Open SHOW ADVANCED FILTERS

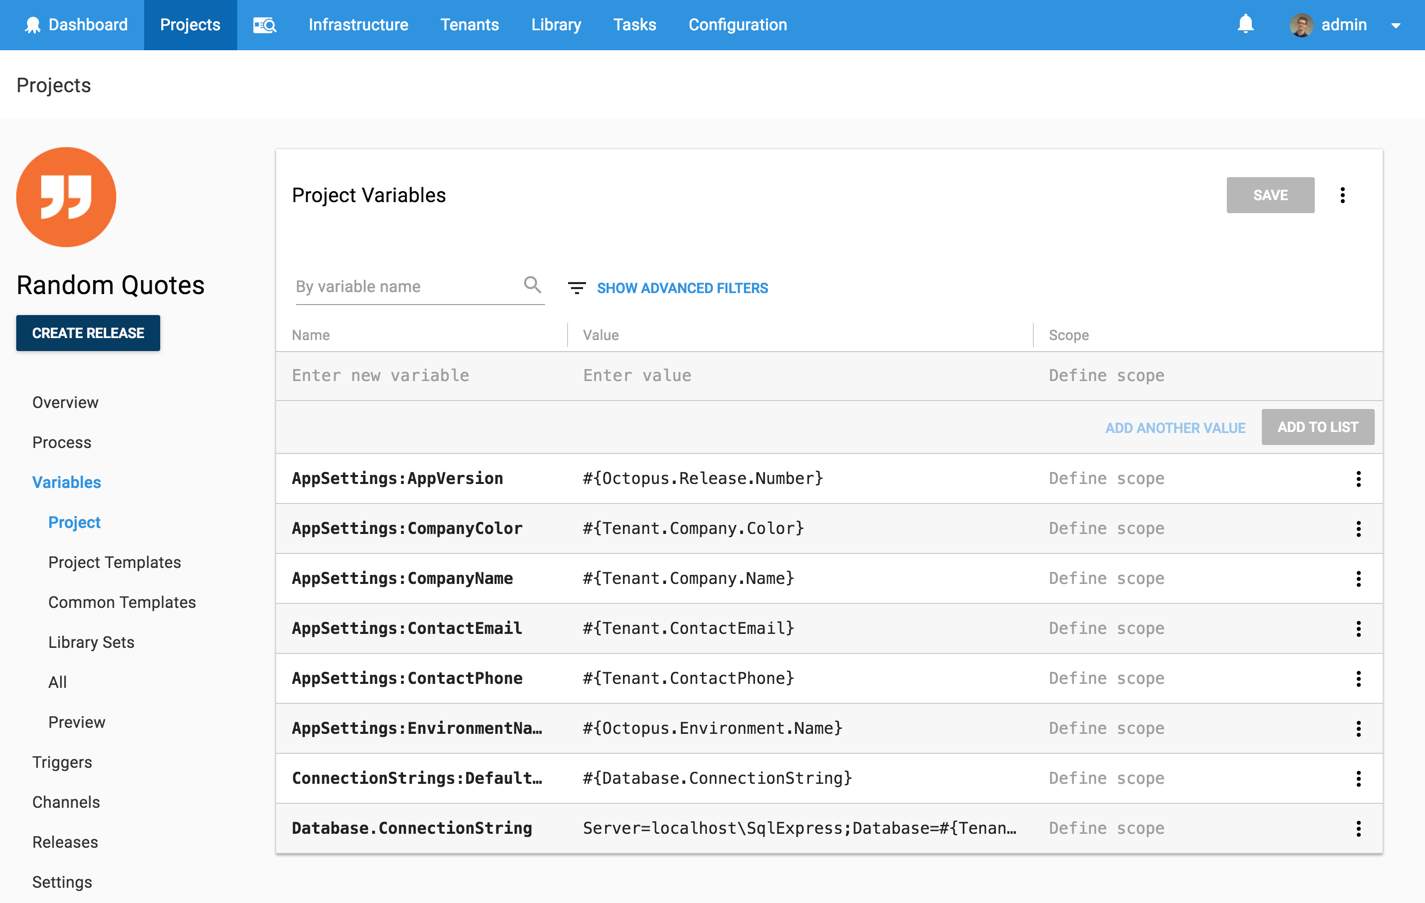click(x=682, y=287)
